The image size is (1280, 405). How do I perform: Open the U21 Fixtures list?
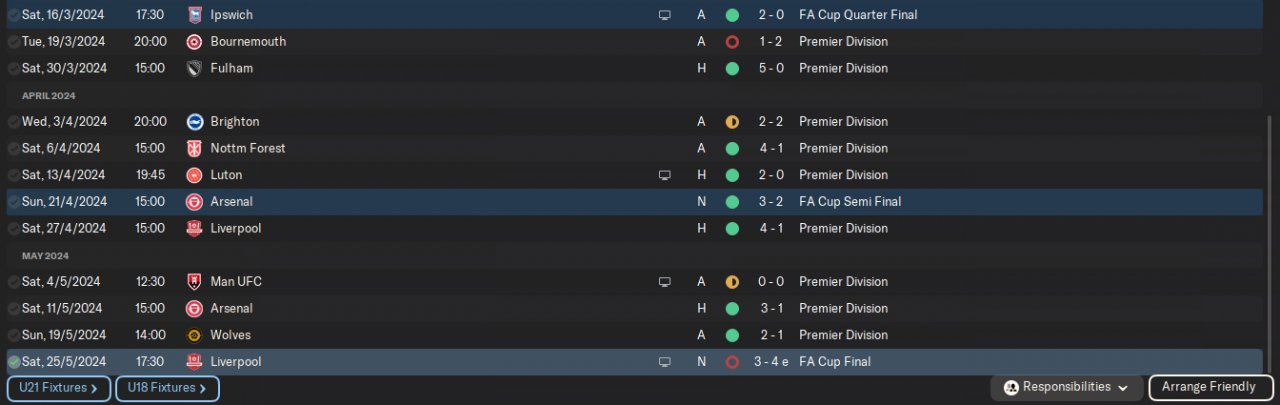(58, 388)
